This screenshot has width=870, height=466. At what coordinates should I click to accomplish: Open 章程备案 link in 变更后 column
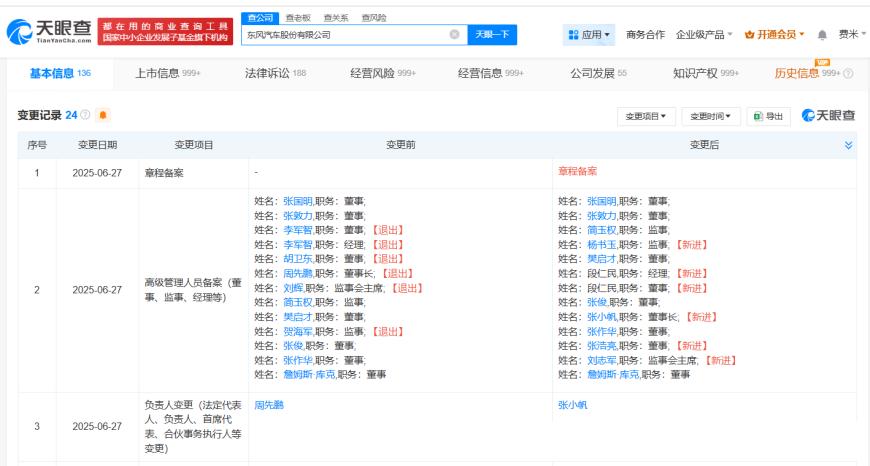click(577, 171)
